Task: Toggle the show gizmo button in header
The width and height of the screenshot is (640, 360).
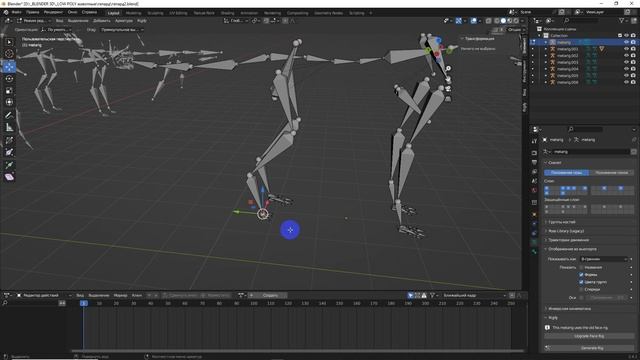Action: click(459, 20)
